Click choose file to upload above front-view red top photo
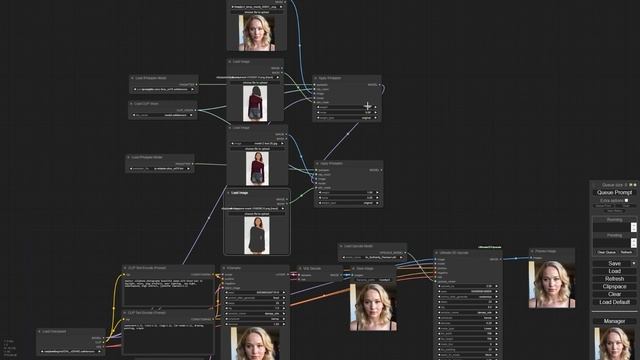This screenshot has width=640, height=360. [x=257, y=149]
